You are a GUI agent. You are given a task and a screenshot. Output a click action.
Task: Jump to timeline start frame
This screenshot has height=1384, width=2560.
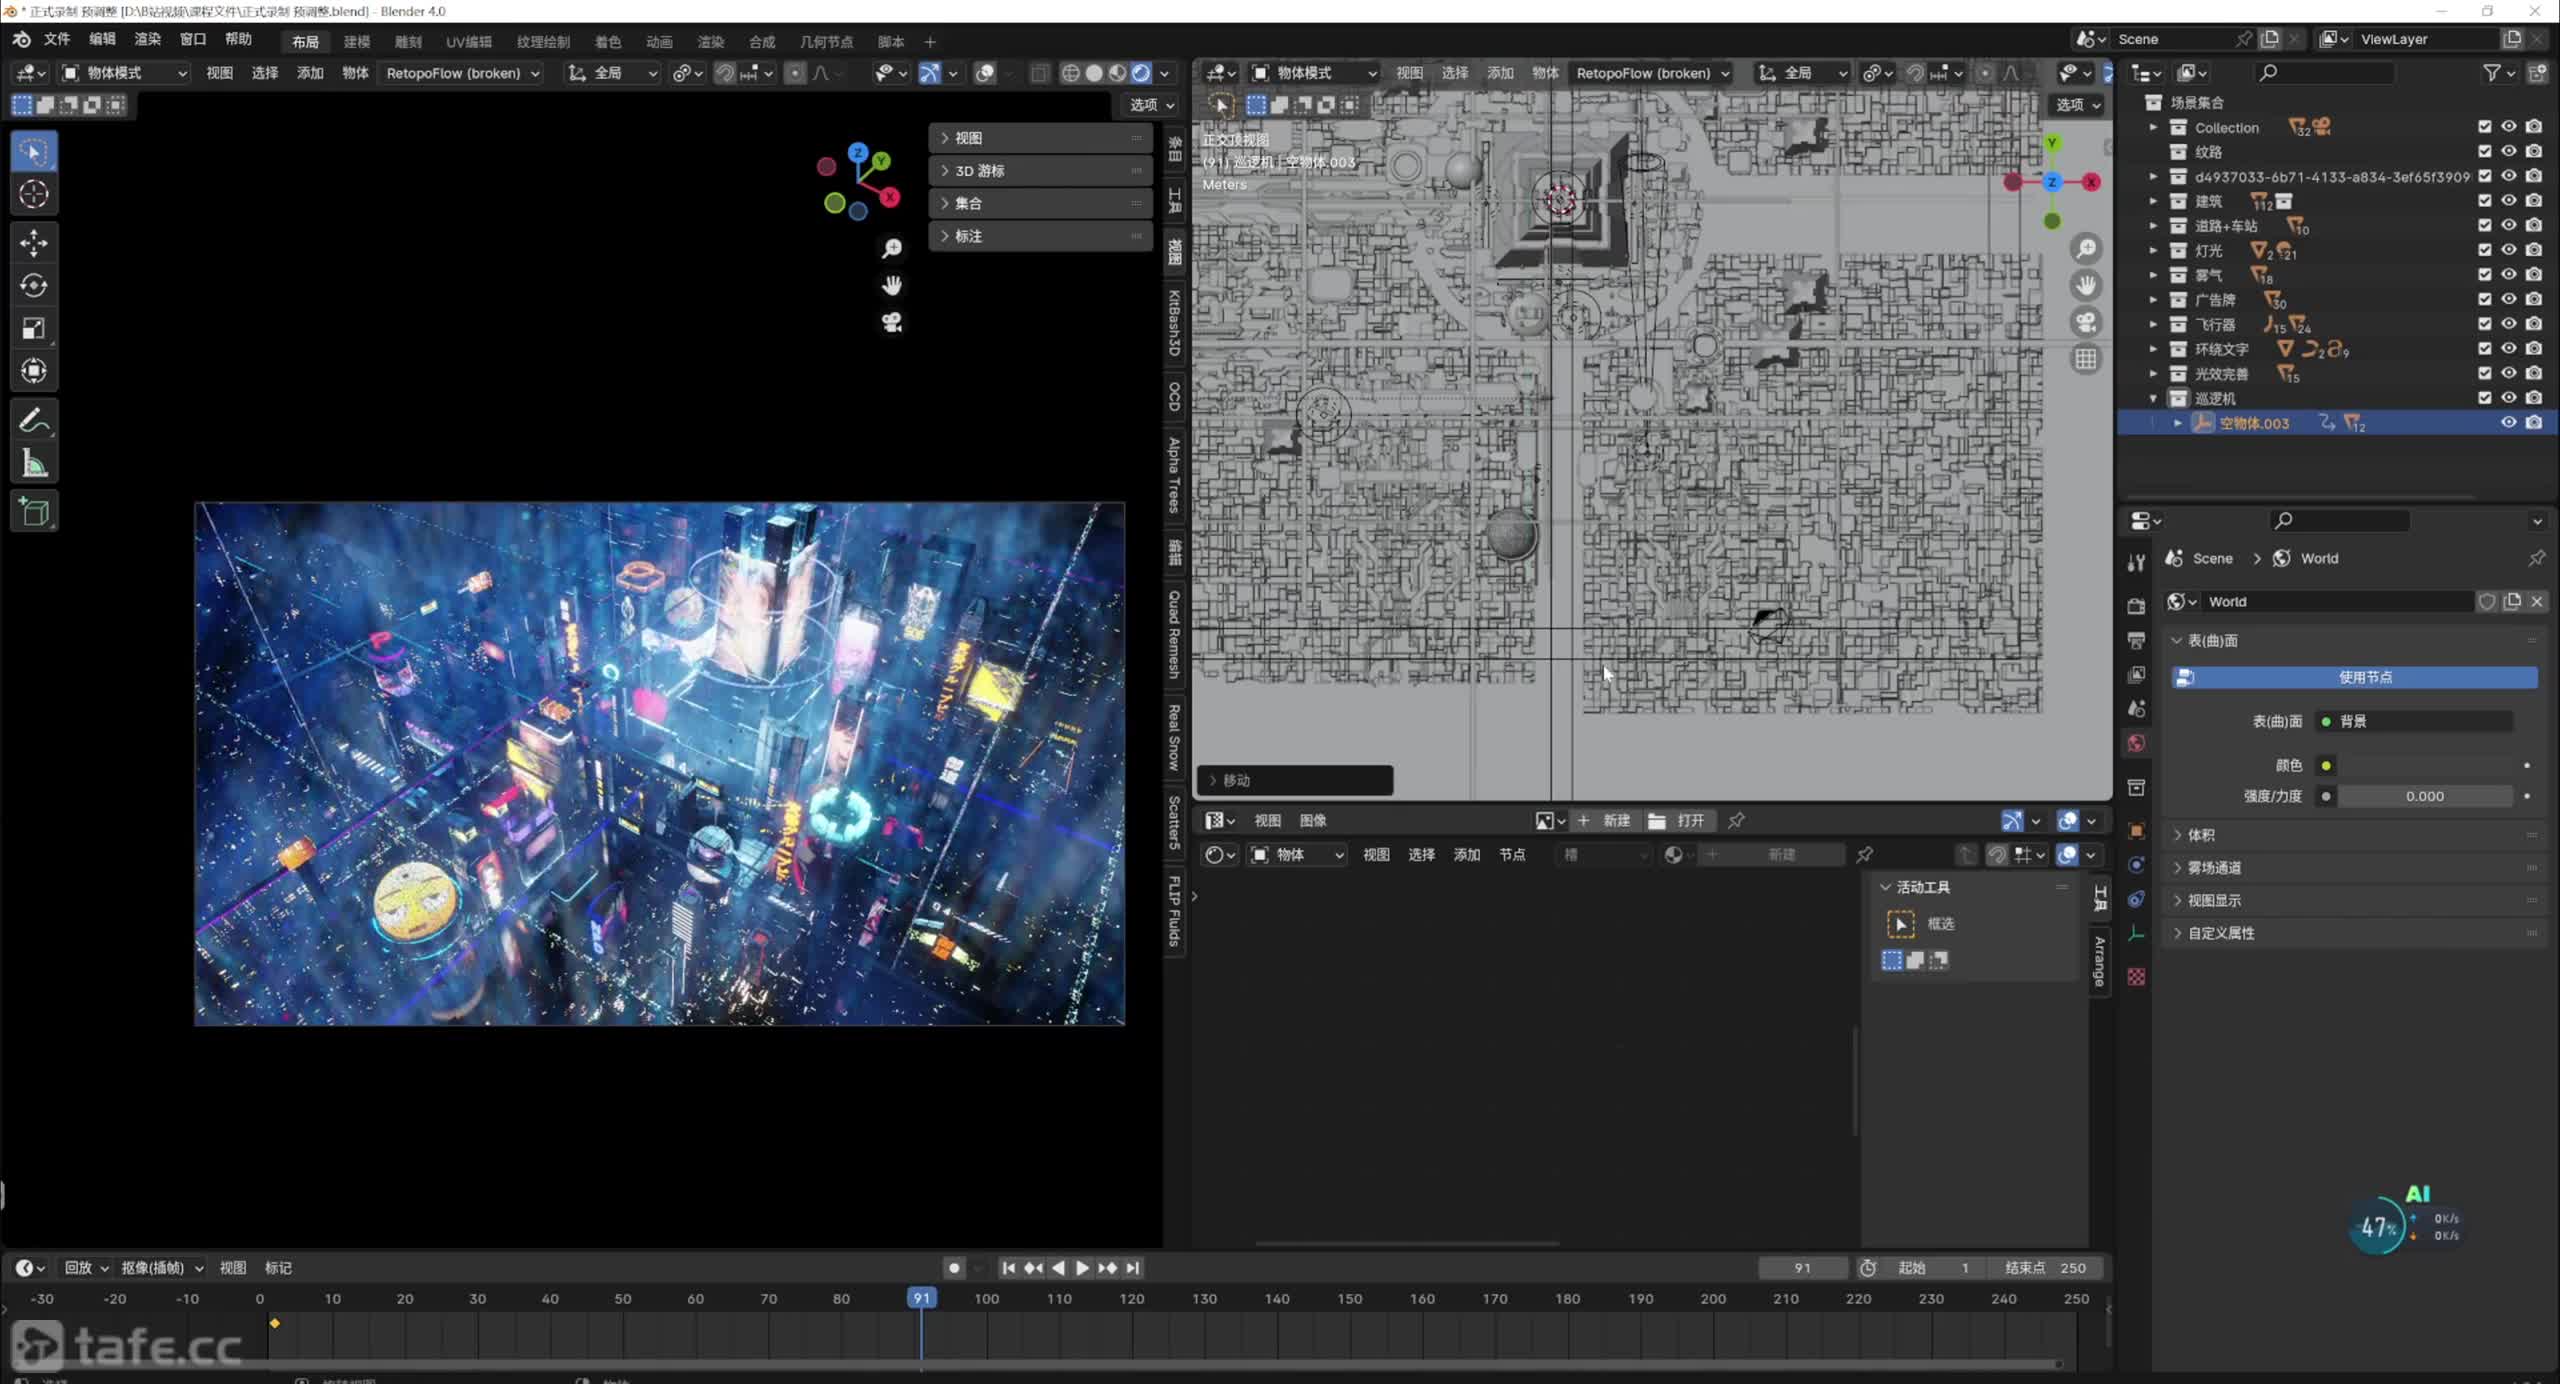[1008, 1268]
